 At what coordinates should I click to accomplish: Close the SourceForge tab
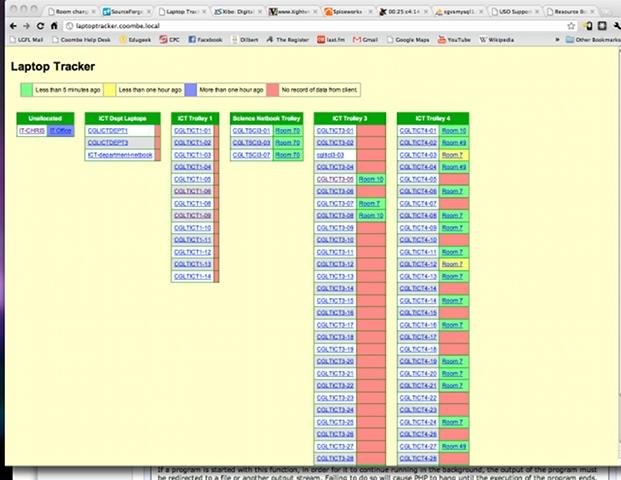(x=148, y=12)
